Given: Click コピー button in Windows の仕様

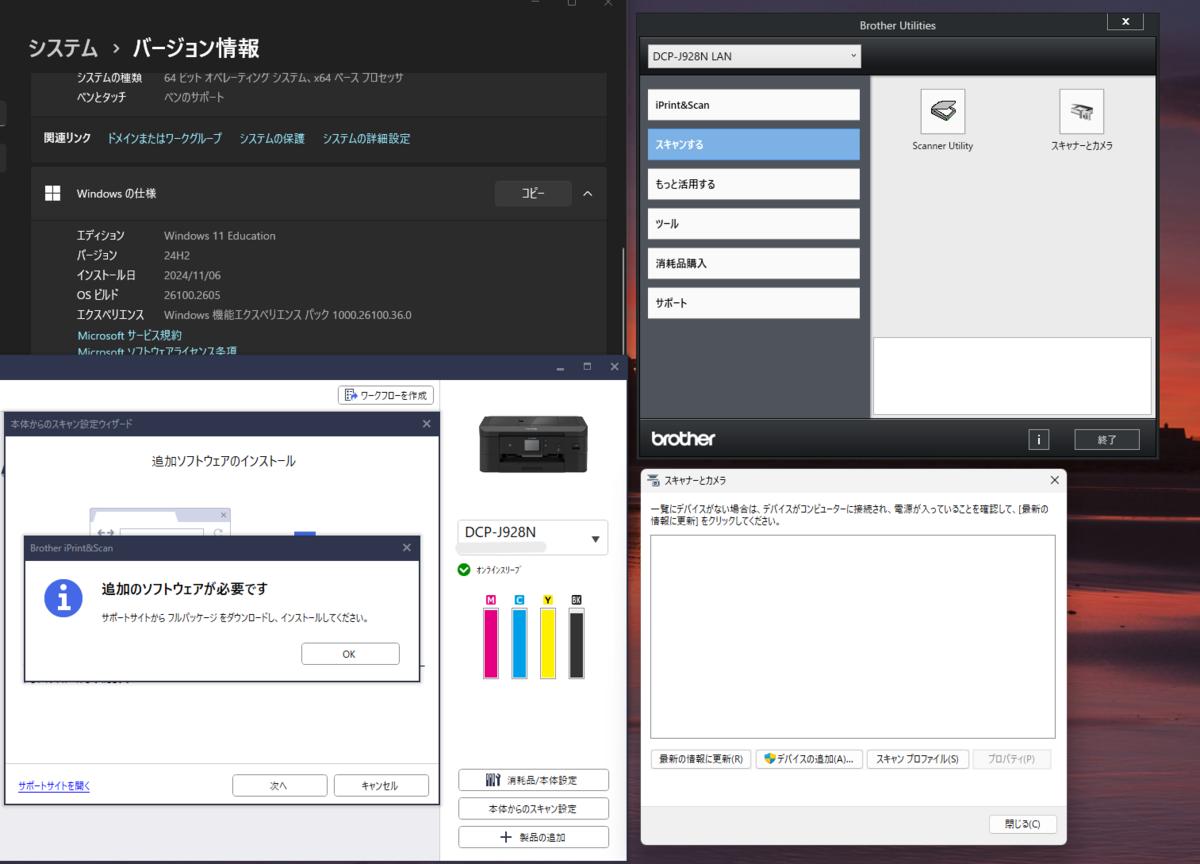Looking at the screenshot, I should [533, 194].
